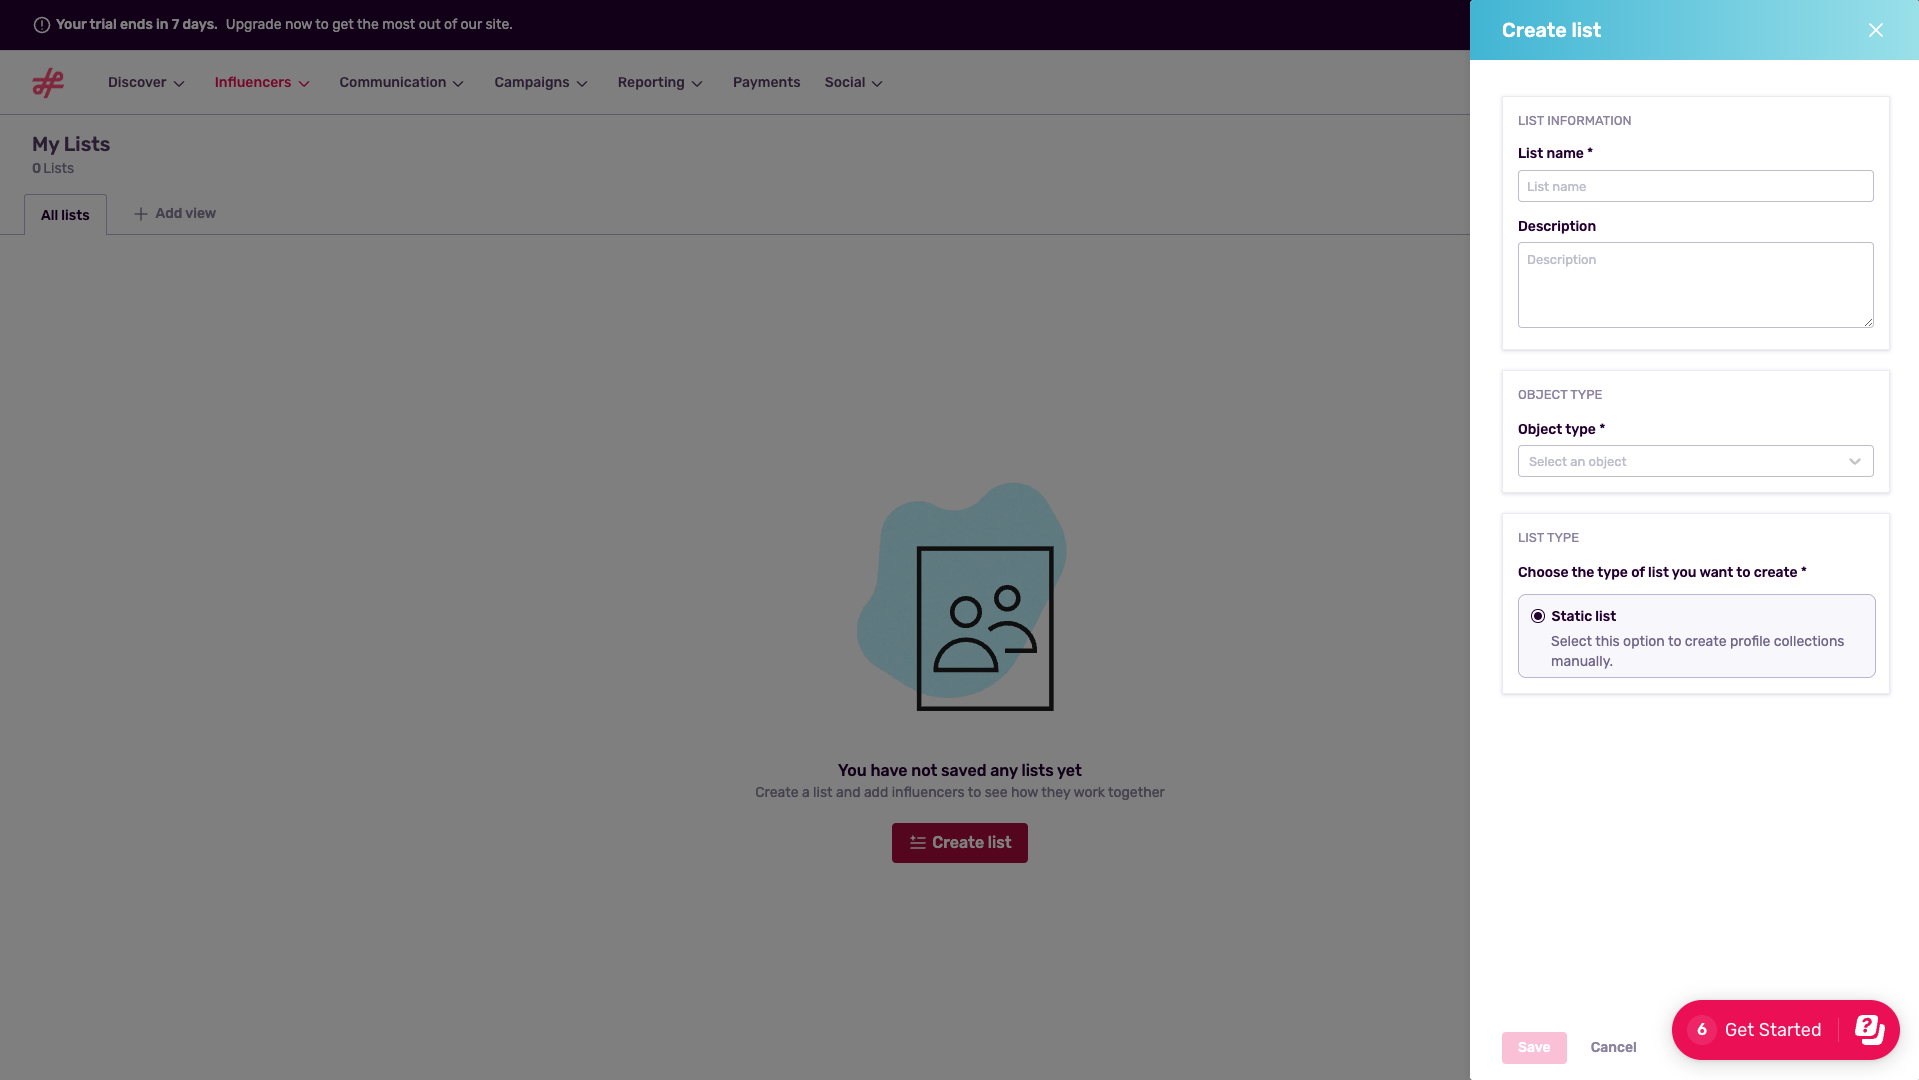Switch to the All lists tab
The image size is (1919, 1080).
pyautogui.click(x=65, y=215)
